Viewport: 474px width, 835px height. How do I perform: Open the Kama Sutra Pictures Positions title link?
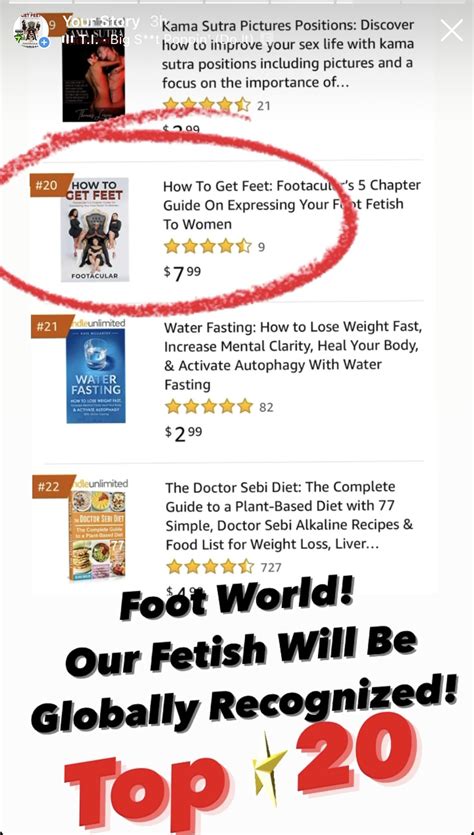(288, 54)
